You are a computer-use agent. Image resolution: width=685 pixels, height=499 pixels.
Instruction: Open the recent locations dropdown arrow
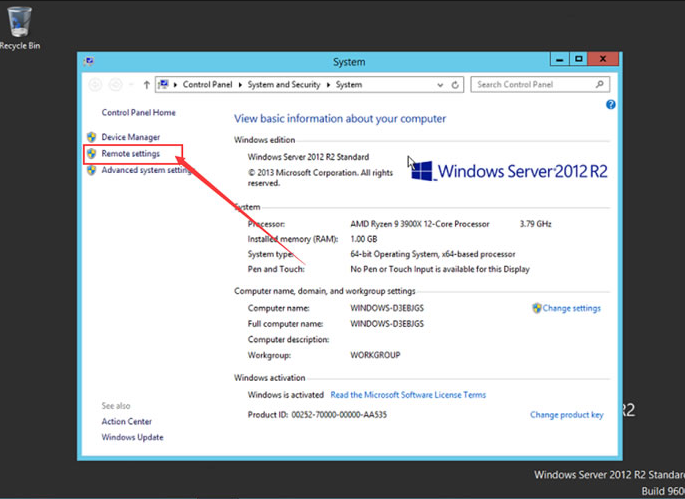131,85
